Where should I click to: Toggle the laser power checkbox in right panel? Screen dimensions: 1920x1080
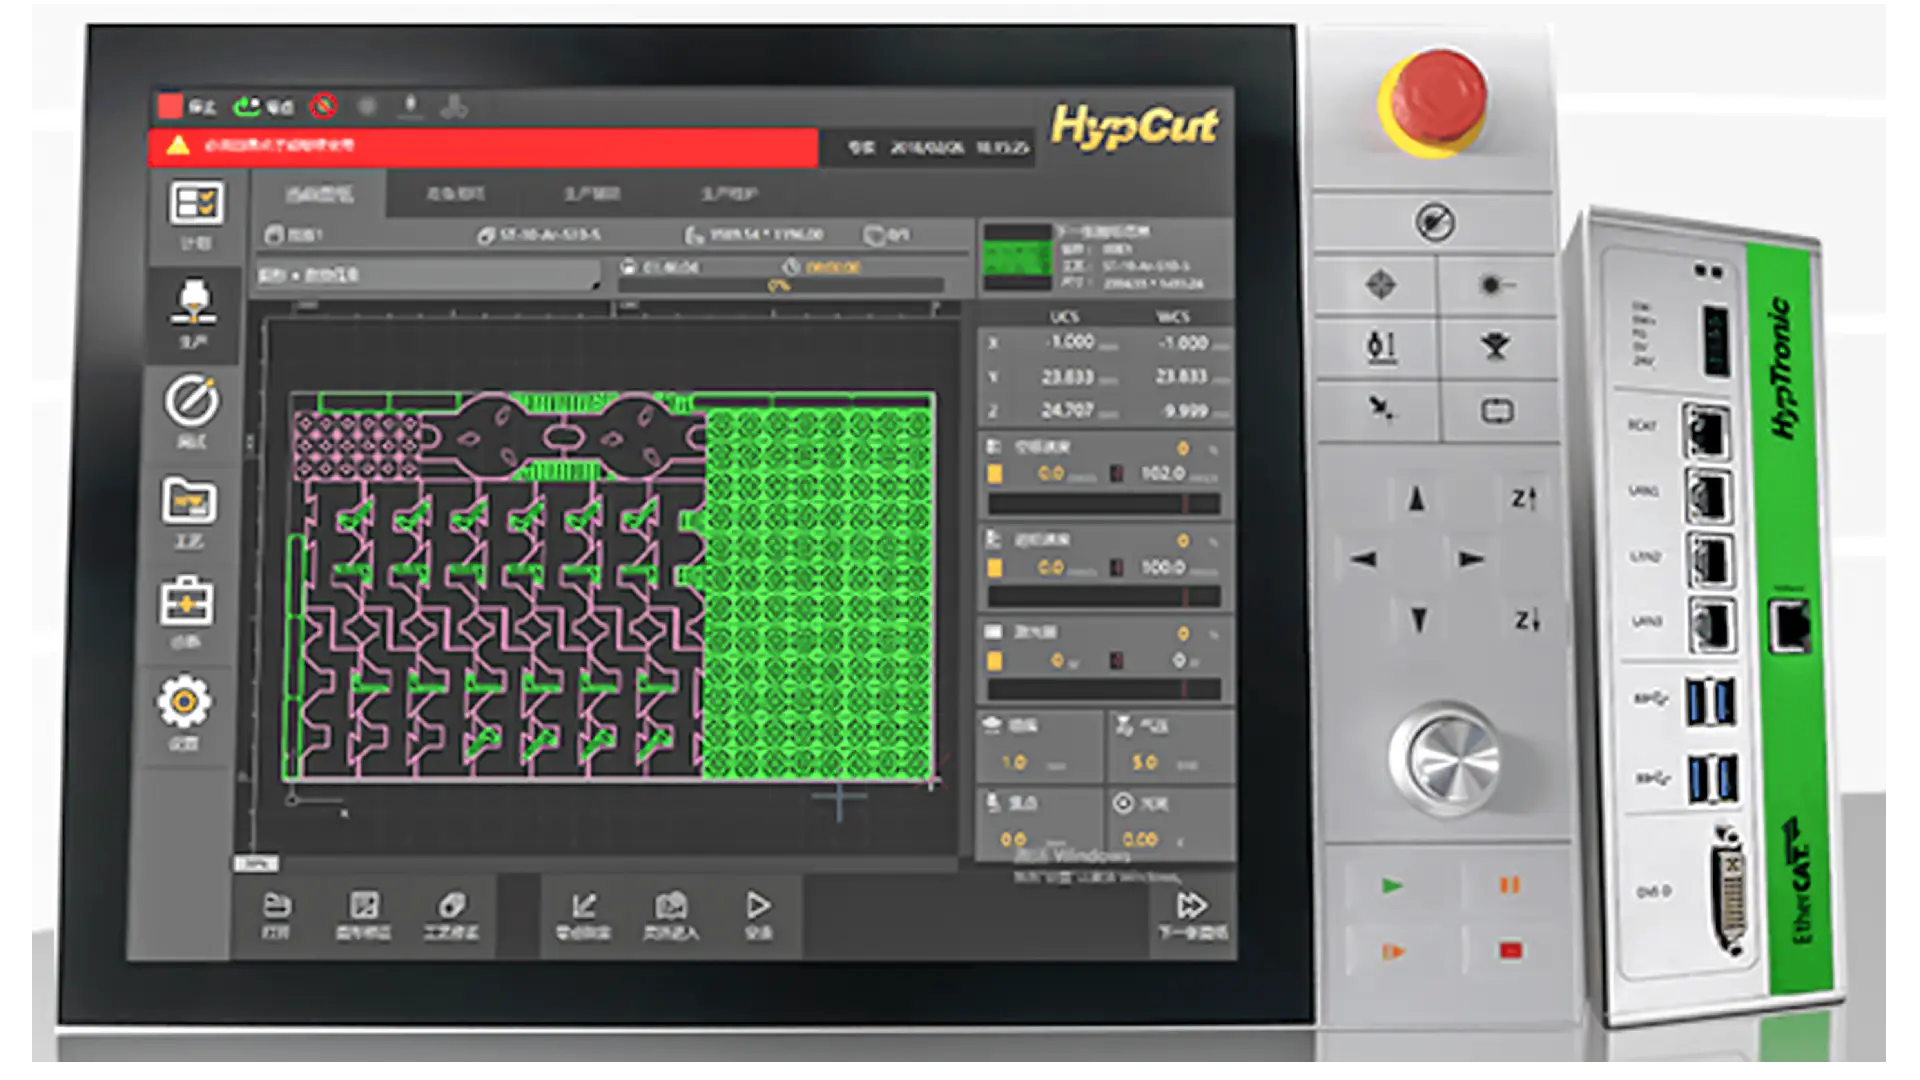996,660
